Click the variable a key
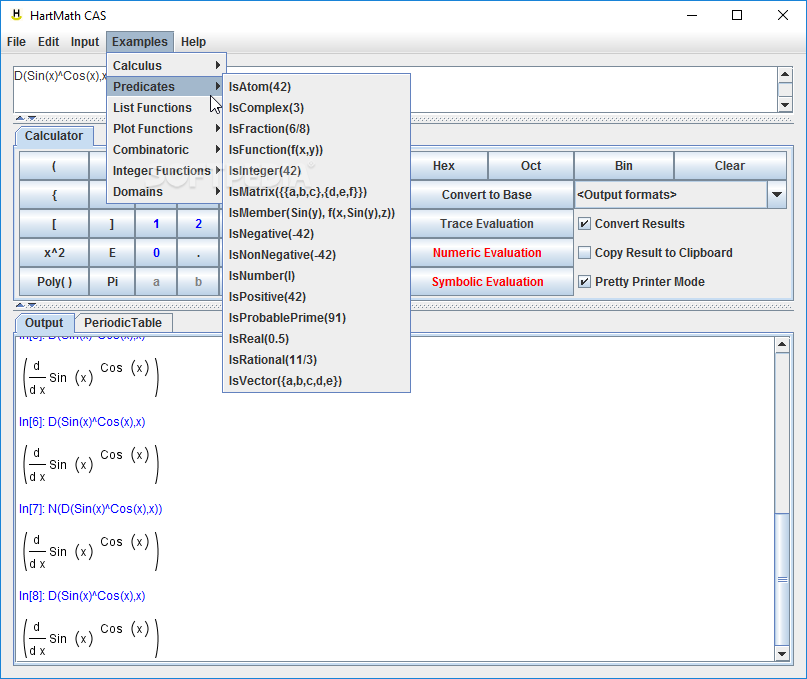Image resolution: width=807 pixels, height=679 pixels. tap(156, 282)
